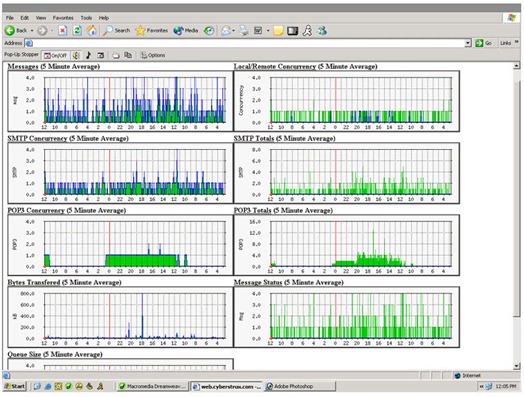Switch to web.cyberstrux.com taskbar button

coord(227,387)
